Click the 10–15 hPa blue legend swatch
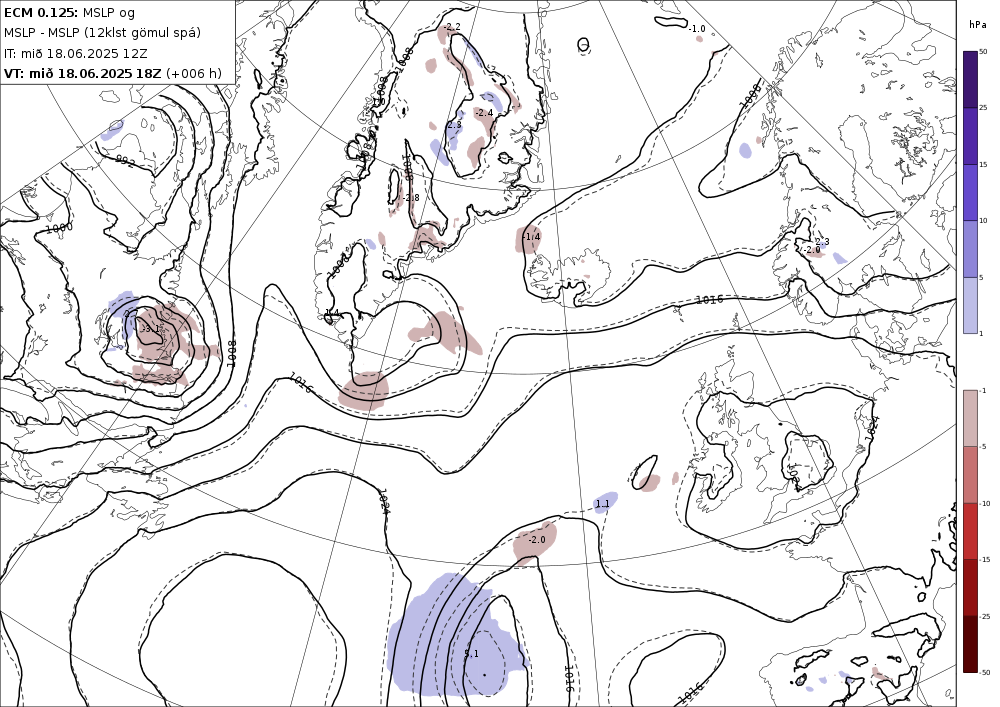This screenshot has height=707, width=1000. click(970, 193)
